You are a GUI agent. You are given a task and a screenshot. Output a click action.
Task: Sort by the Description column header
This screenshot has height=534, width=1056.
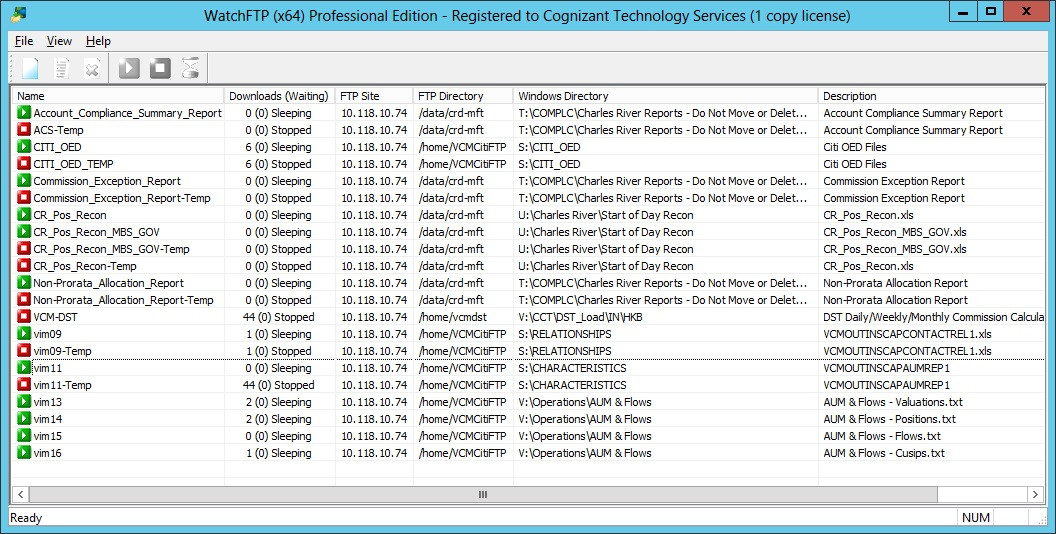(931, 96)
